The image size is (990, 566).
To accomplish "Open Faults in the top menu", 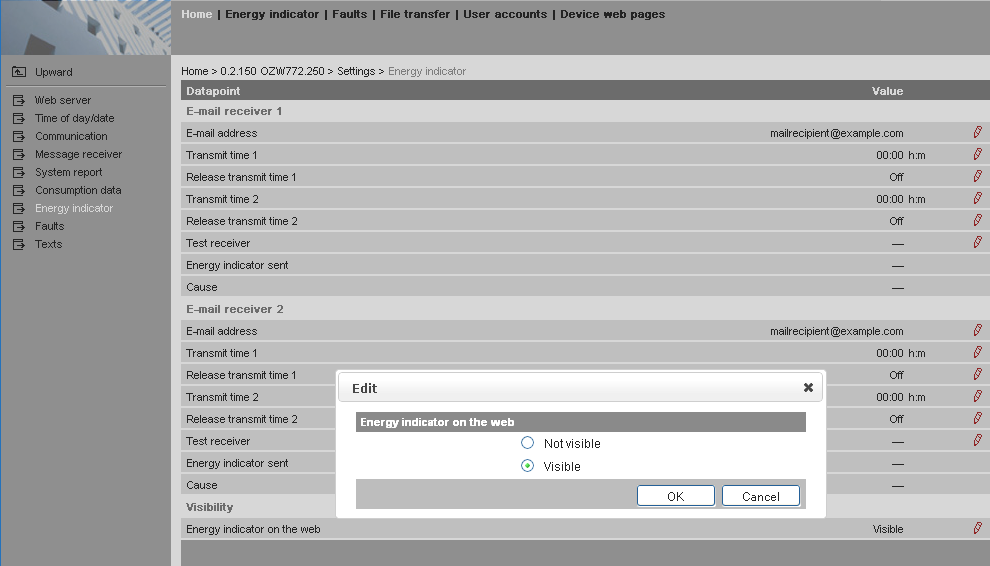I will [x=350, y=14].
